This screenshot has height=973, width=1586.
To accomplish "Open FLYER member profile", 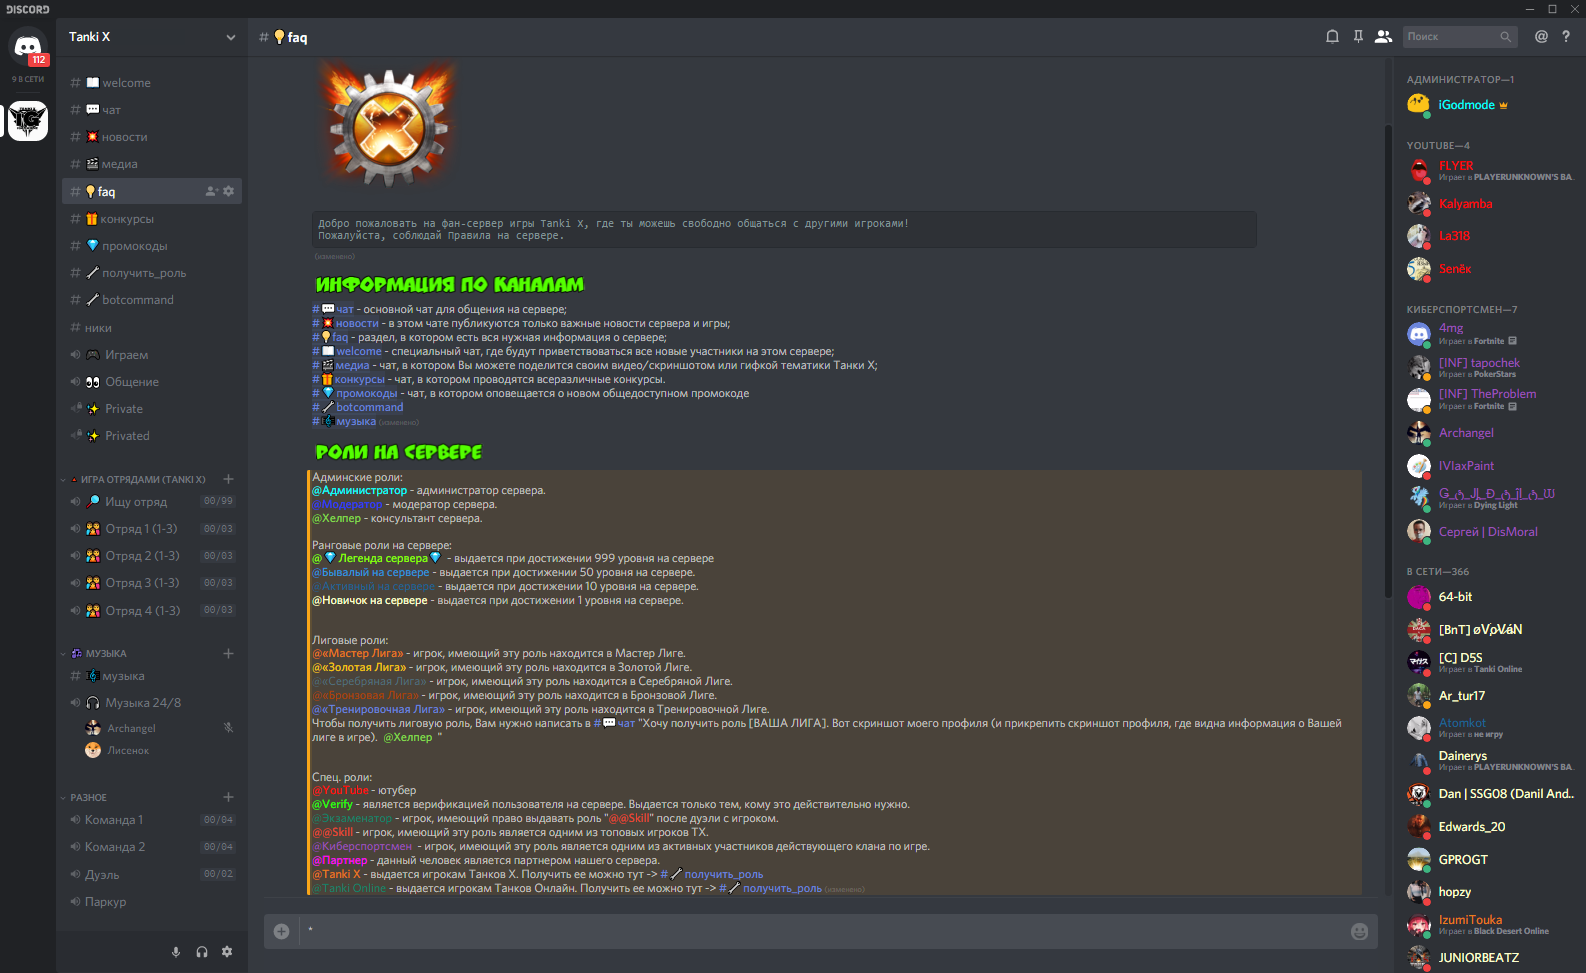I will pyautogui.click(x=1488, y=171).
